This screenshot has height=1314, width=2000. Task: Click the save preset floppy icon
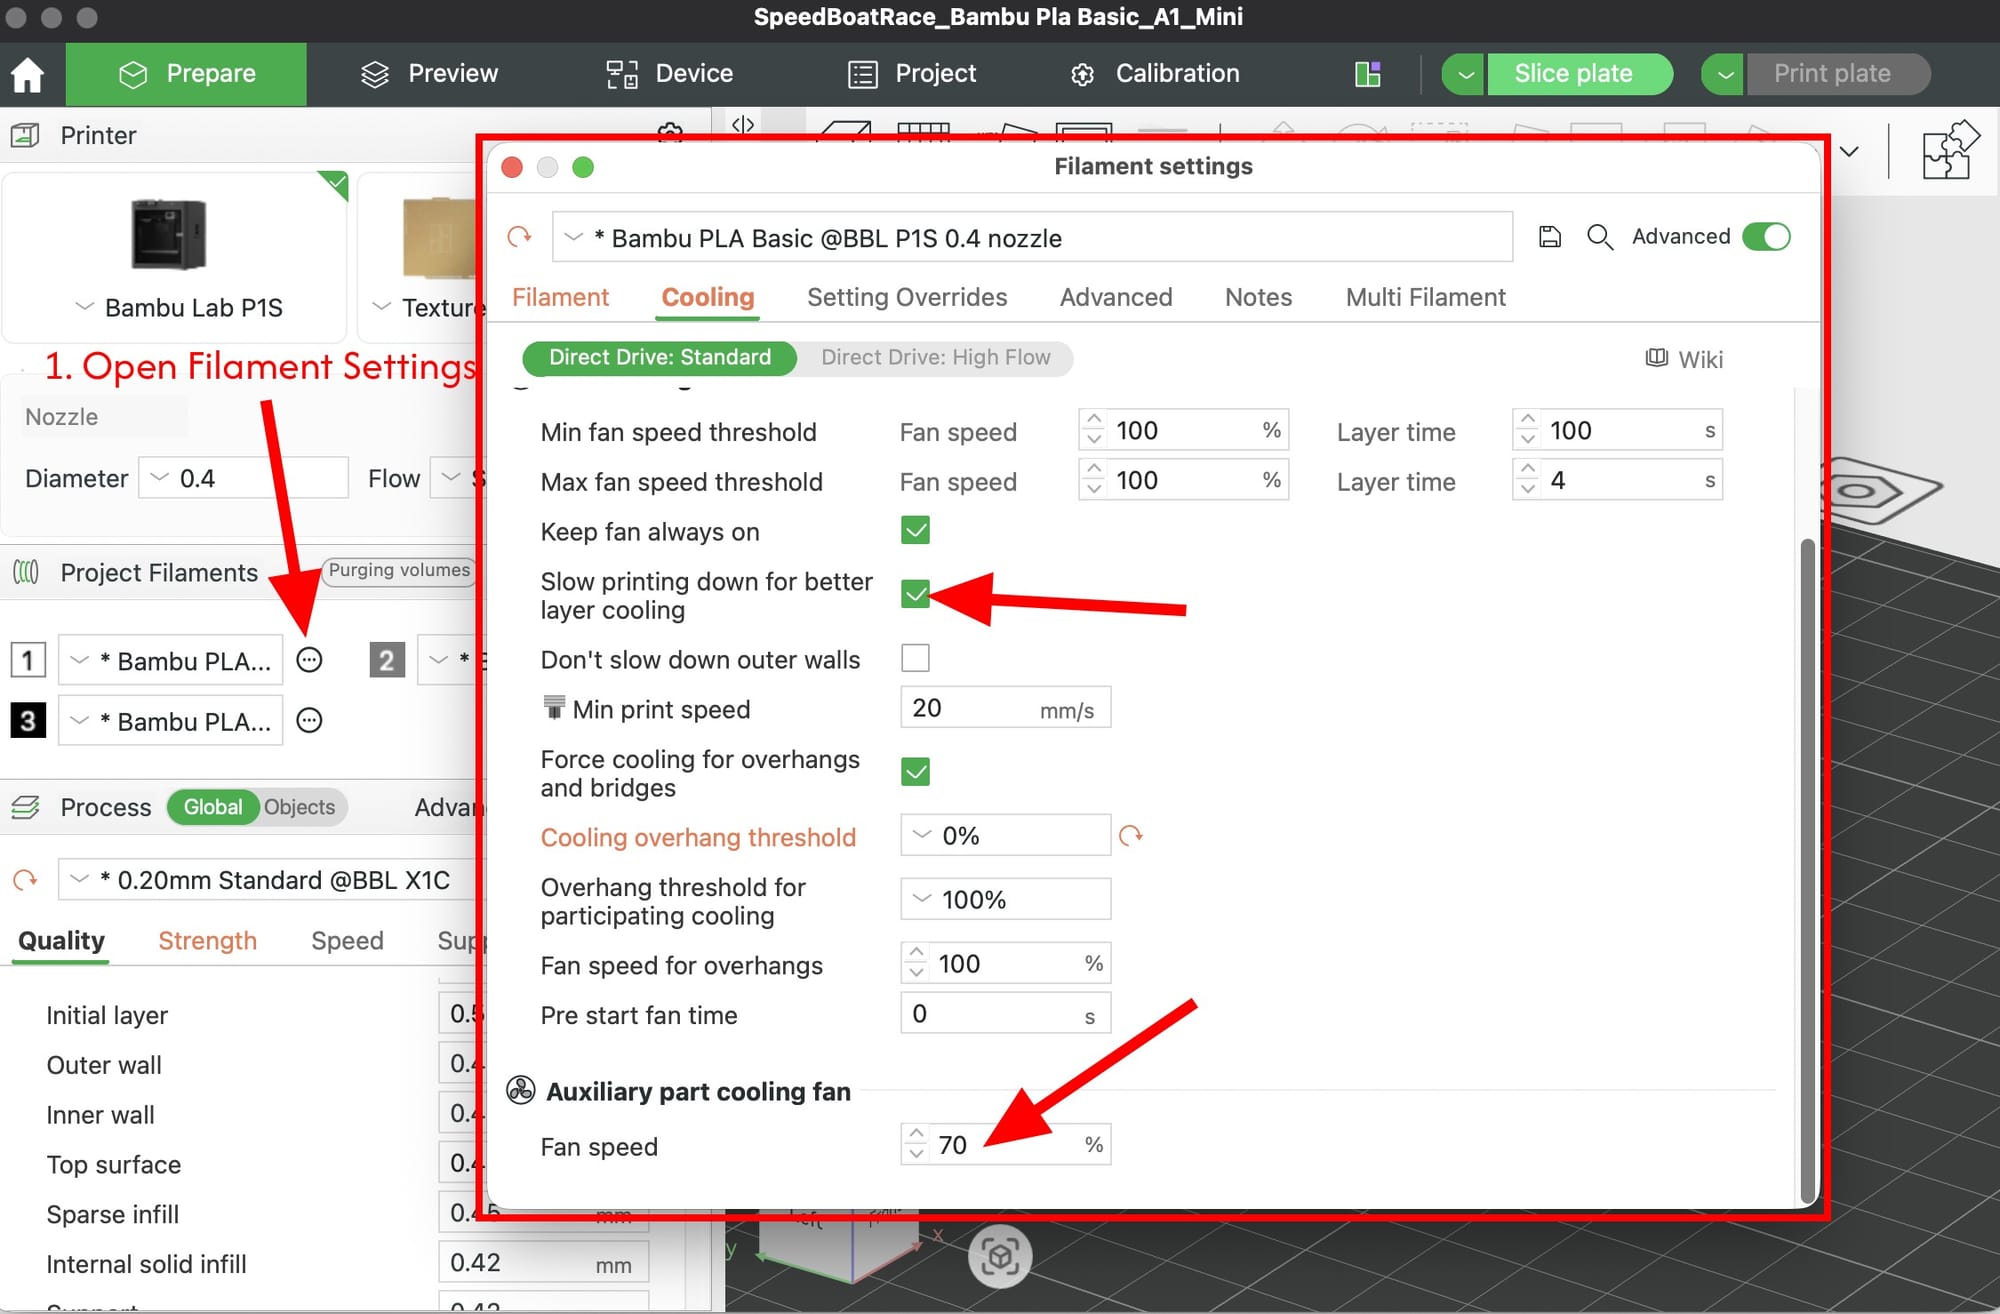(1549, 237)
